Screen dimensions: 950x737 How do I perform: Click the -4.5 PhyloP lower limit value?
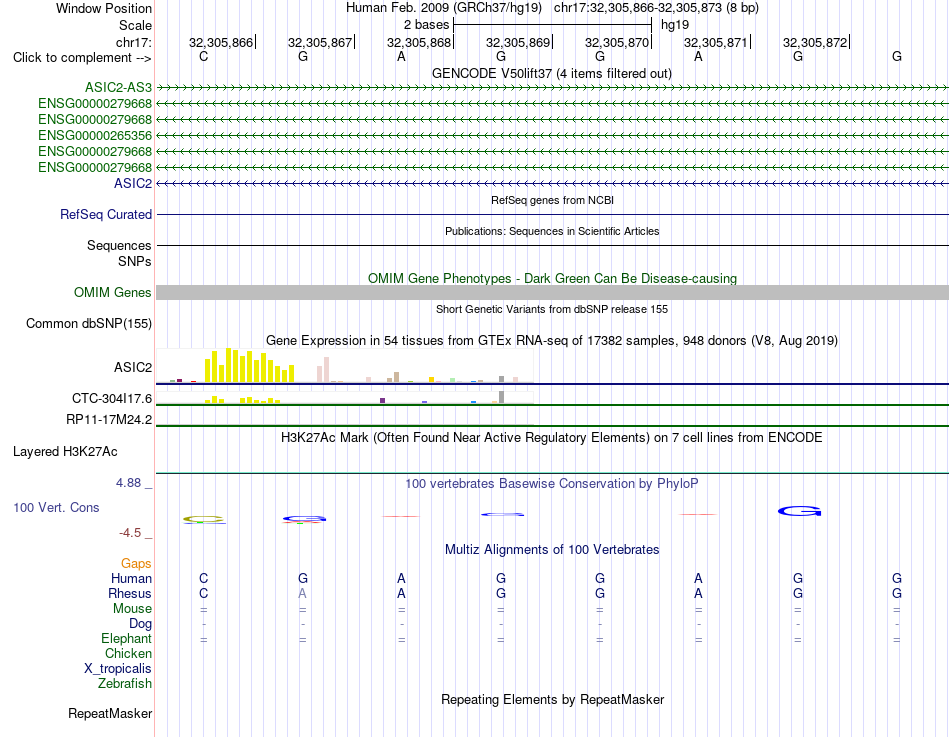pyautogui.click(x=130, y=533)
